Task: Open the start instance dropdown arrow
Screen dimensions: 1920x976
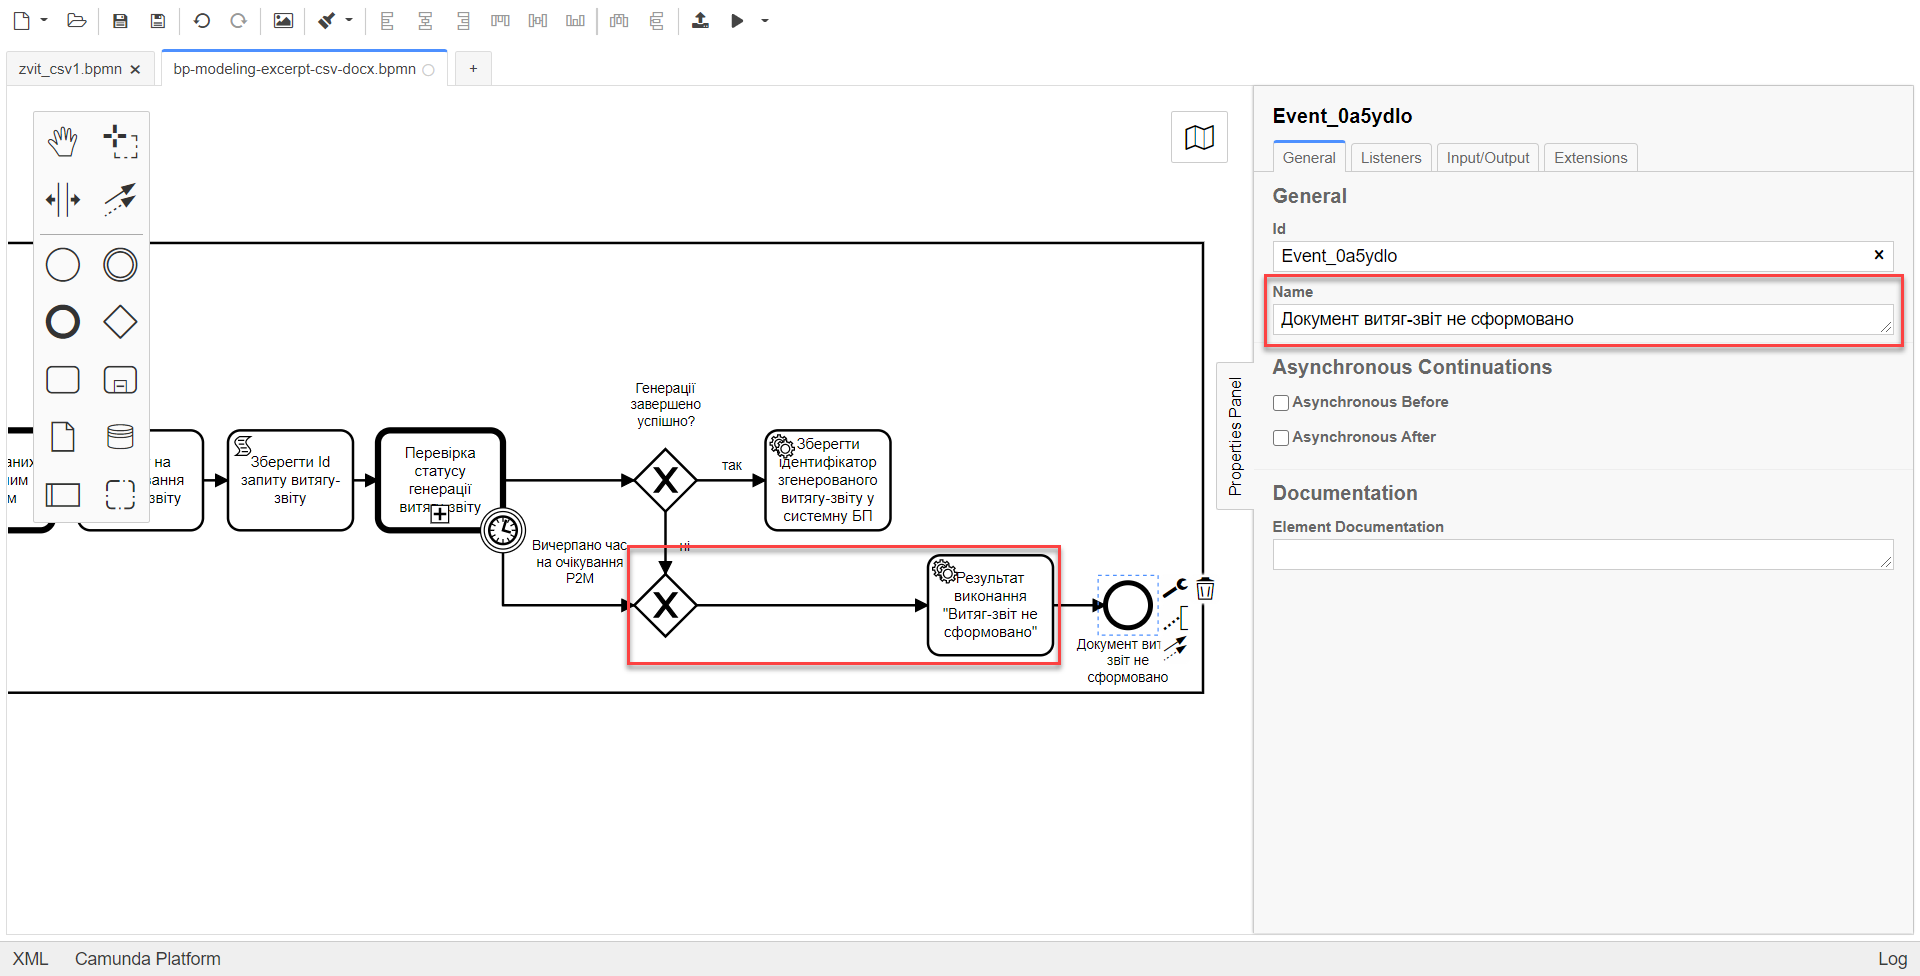Action: pyautogui.click(x=765, y=20)
